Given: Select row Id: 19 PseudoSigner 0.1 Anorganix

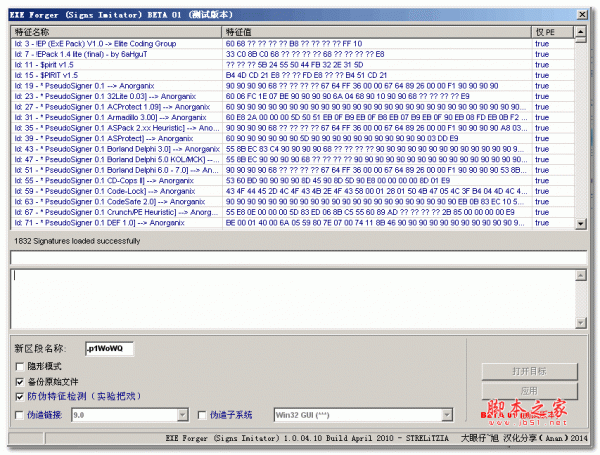Looking at the screenshot, I should [293, 86].
